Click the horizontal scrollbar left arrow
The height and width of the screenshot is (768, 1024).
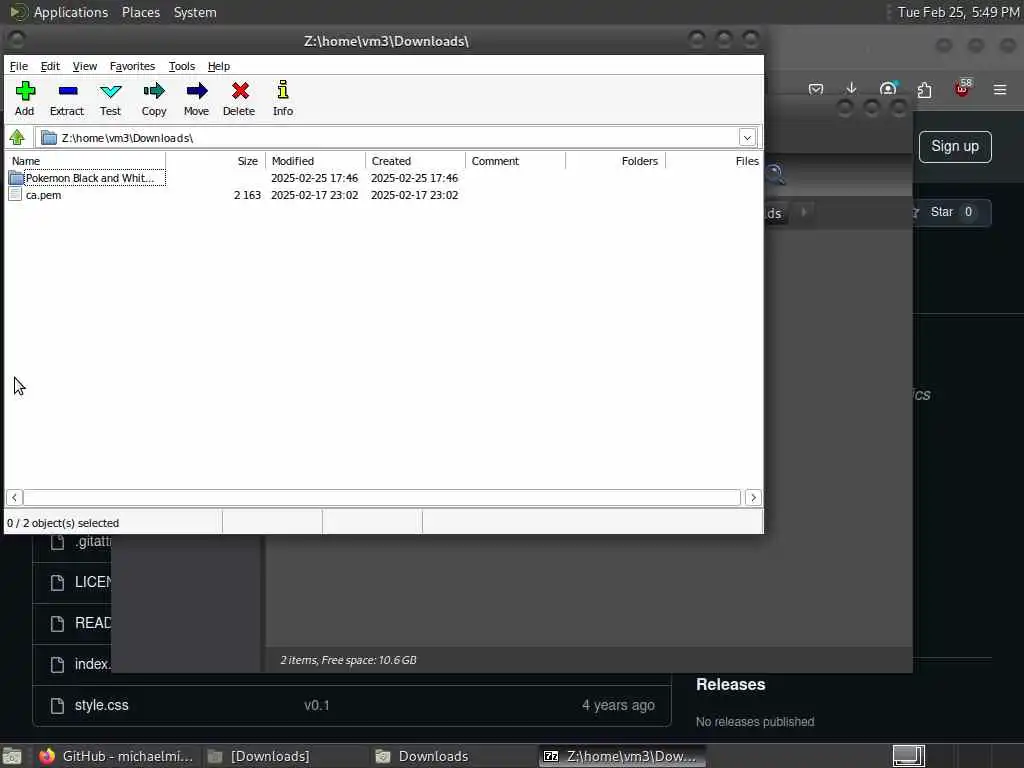point(14,498)
